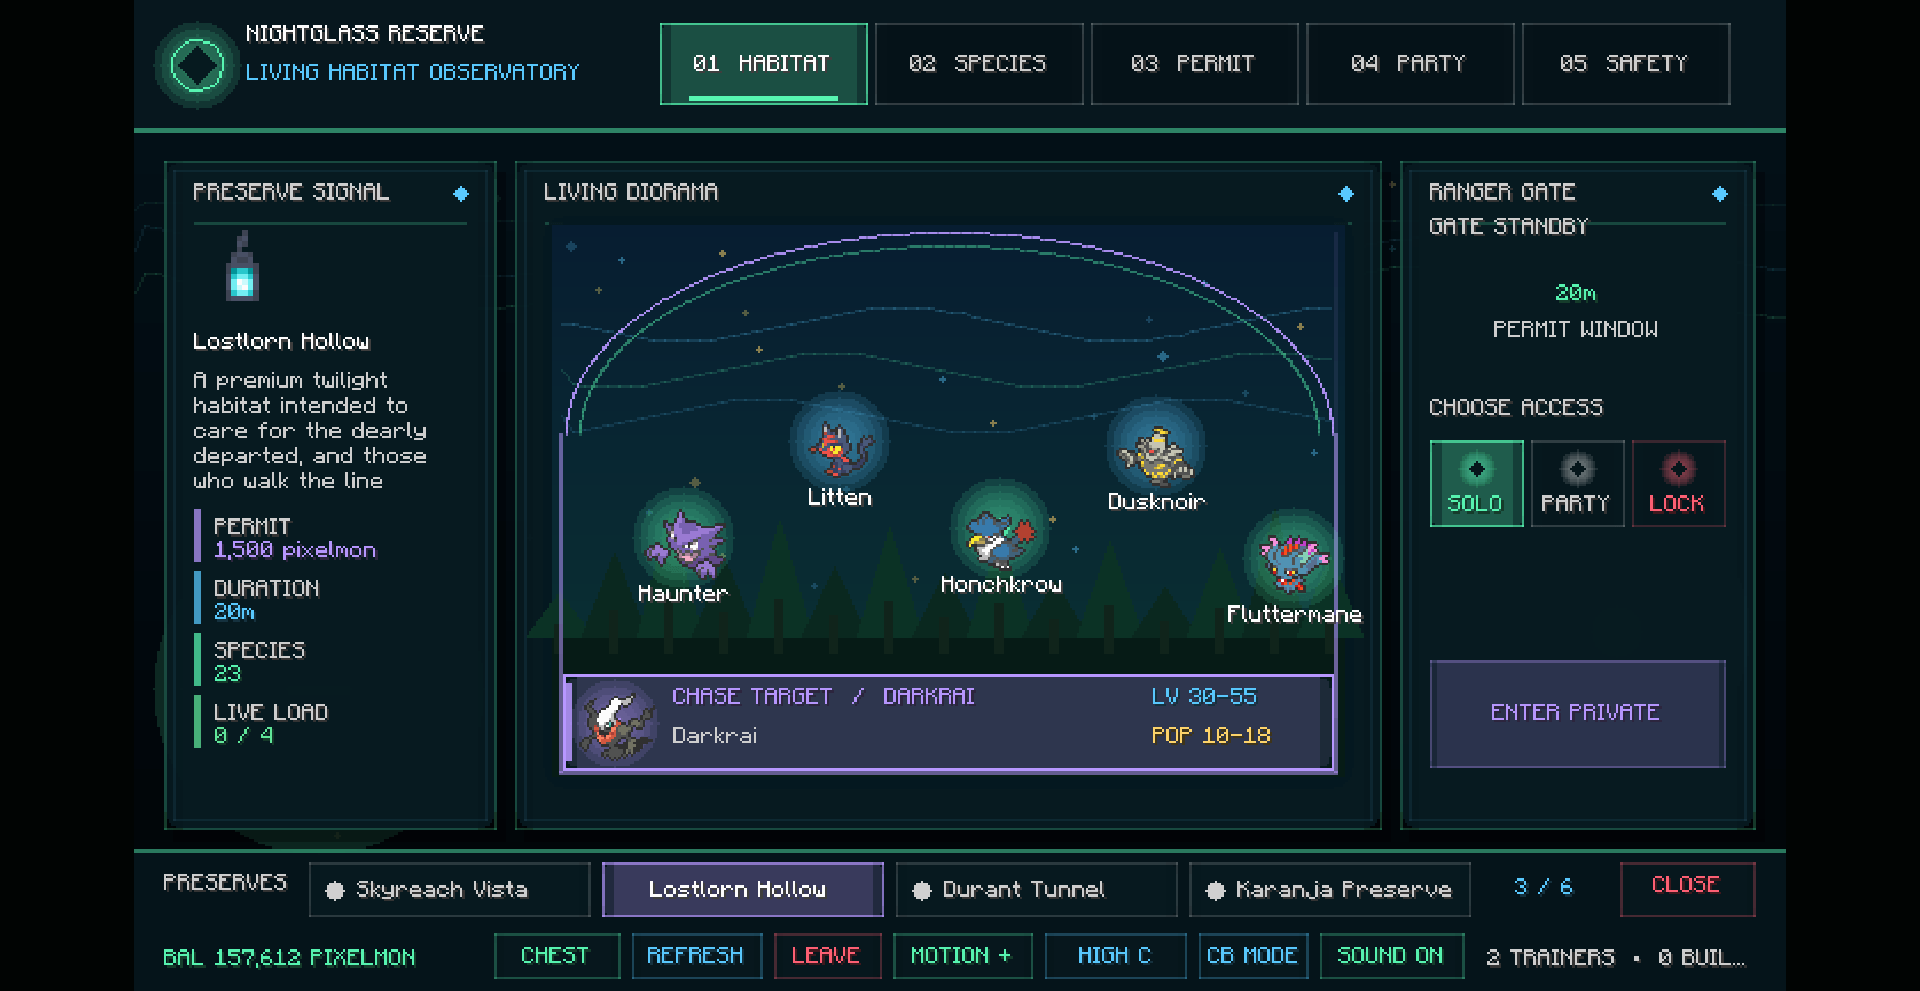Choose LOCK access mode
Screen dimensions: 1920x991
pyautogui.click(x=1678, y=484)
